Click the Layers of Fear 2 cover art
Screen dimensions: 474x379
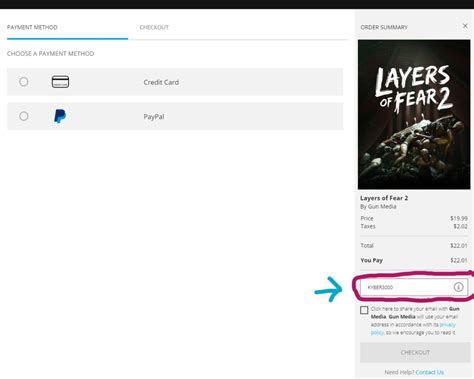tap(414, 114)
